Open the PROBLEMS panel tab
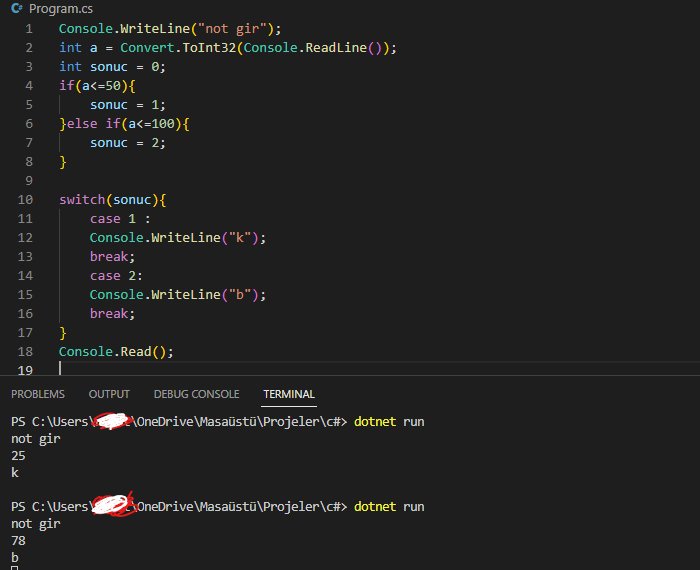This screenshot has height=570, width=700. (38, 394)
